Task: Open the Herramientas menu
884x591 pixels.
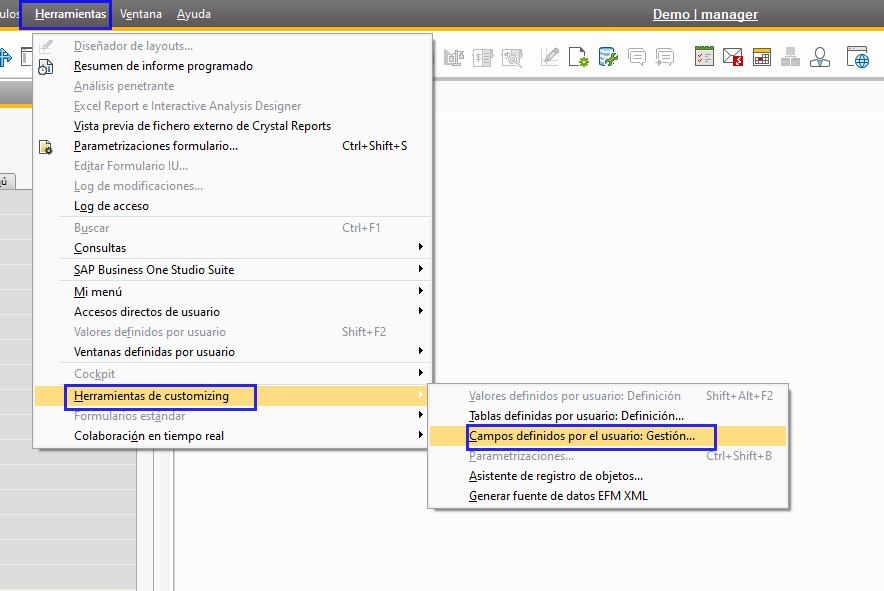Action: pyautogui.click(x=70, y=14)
